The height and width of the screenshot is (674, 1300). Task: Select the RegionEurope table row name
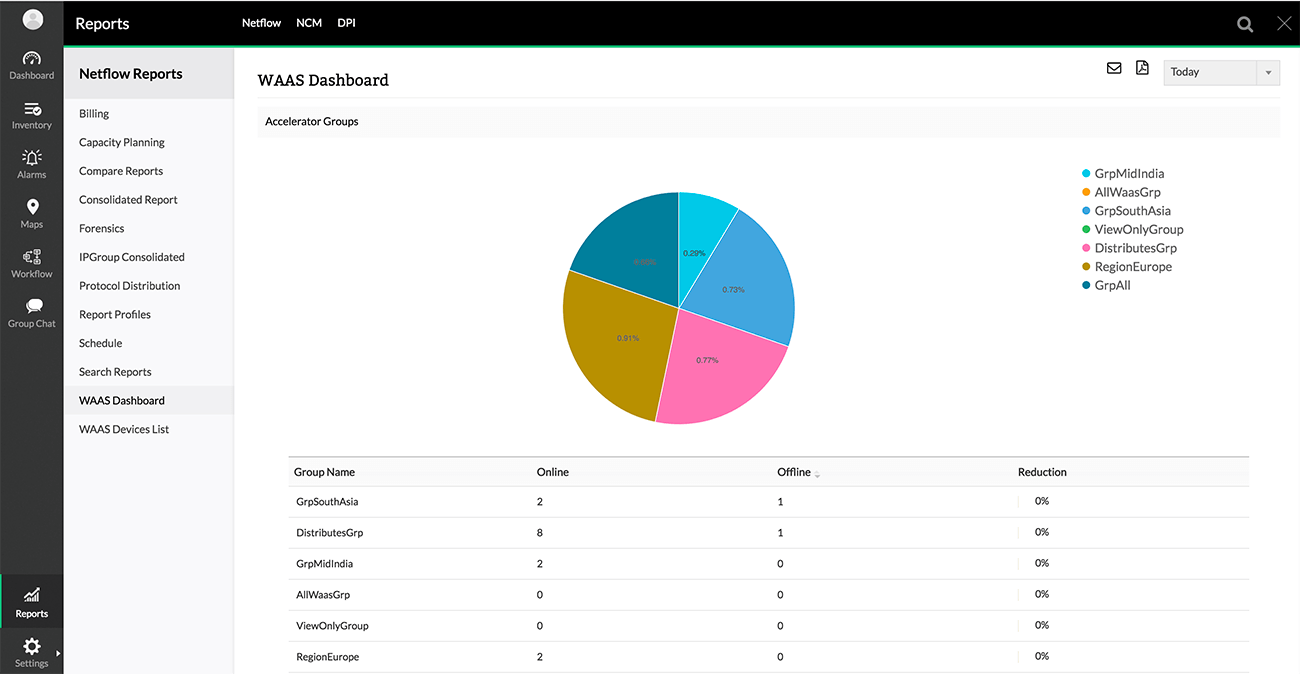click(x=328, y=657)
